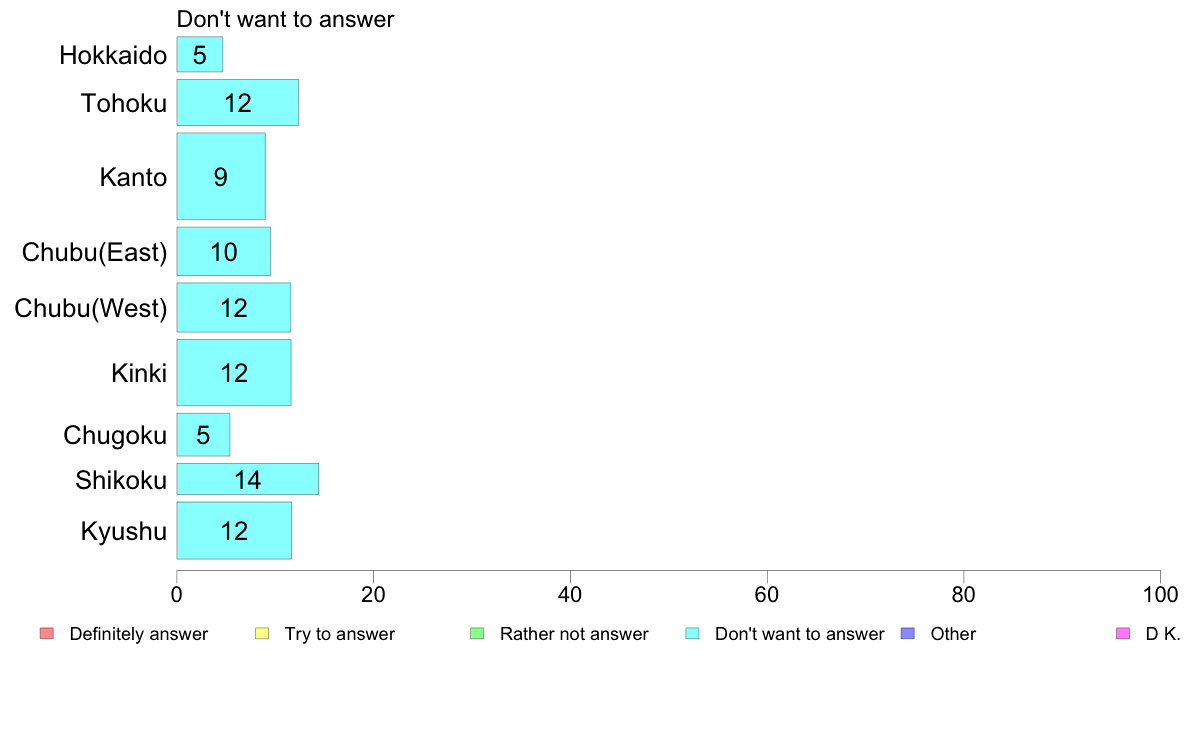This screenshot has height=736, width=1188.
Task: Select the Shikoku bar showing 14
Action: (247, 479)
